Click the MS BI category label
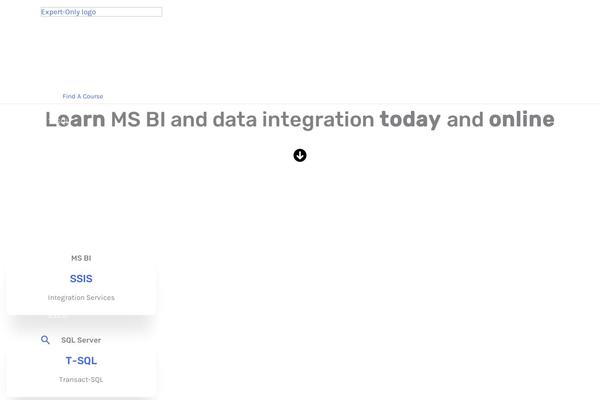 (81, 258)
